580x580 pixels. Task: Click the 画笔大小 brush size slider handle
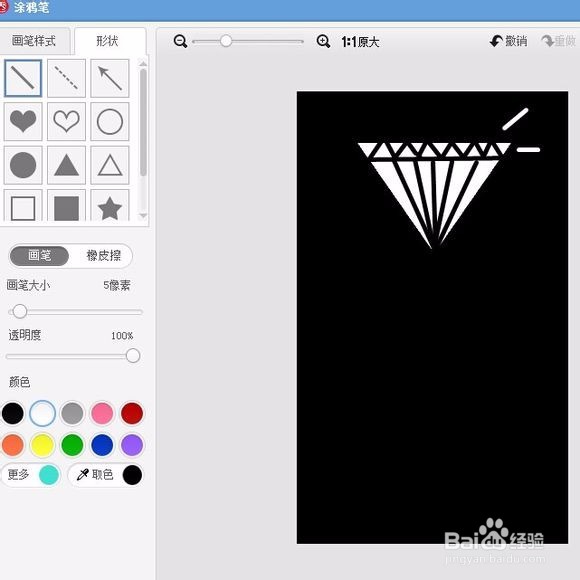coord(20,311)
